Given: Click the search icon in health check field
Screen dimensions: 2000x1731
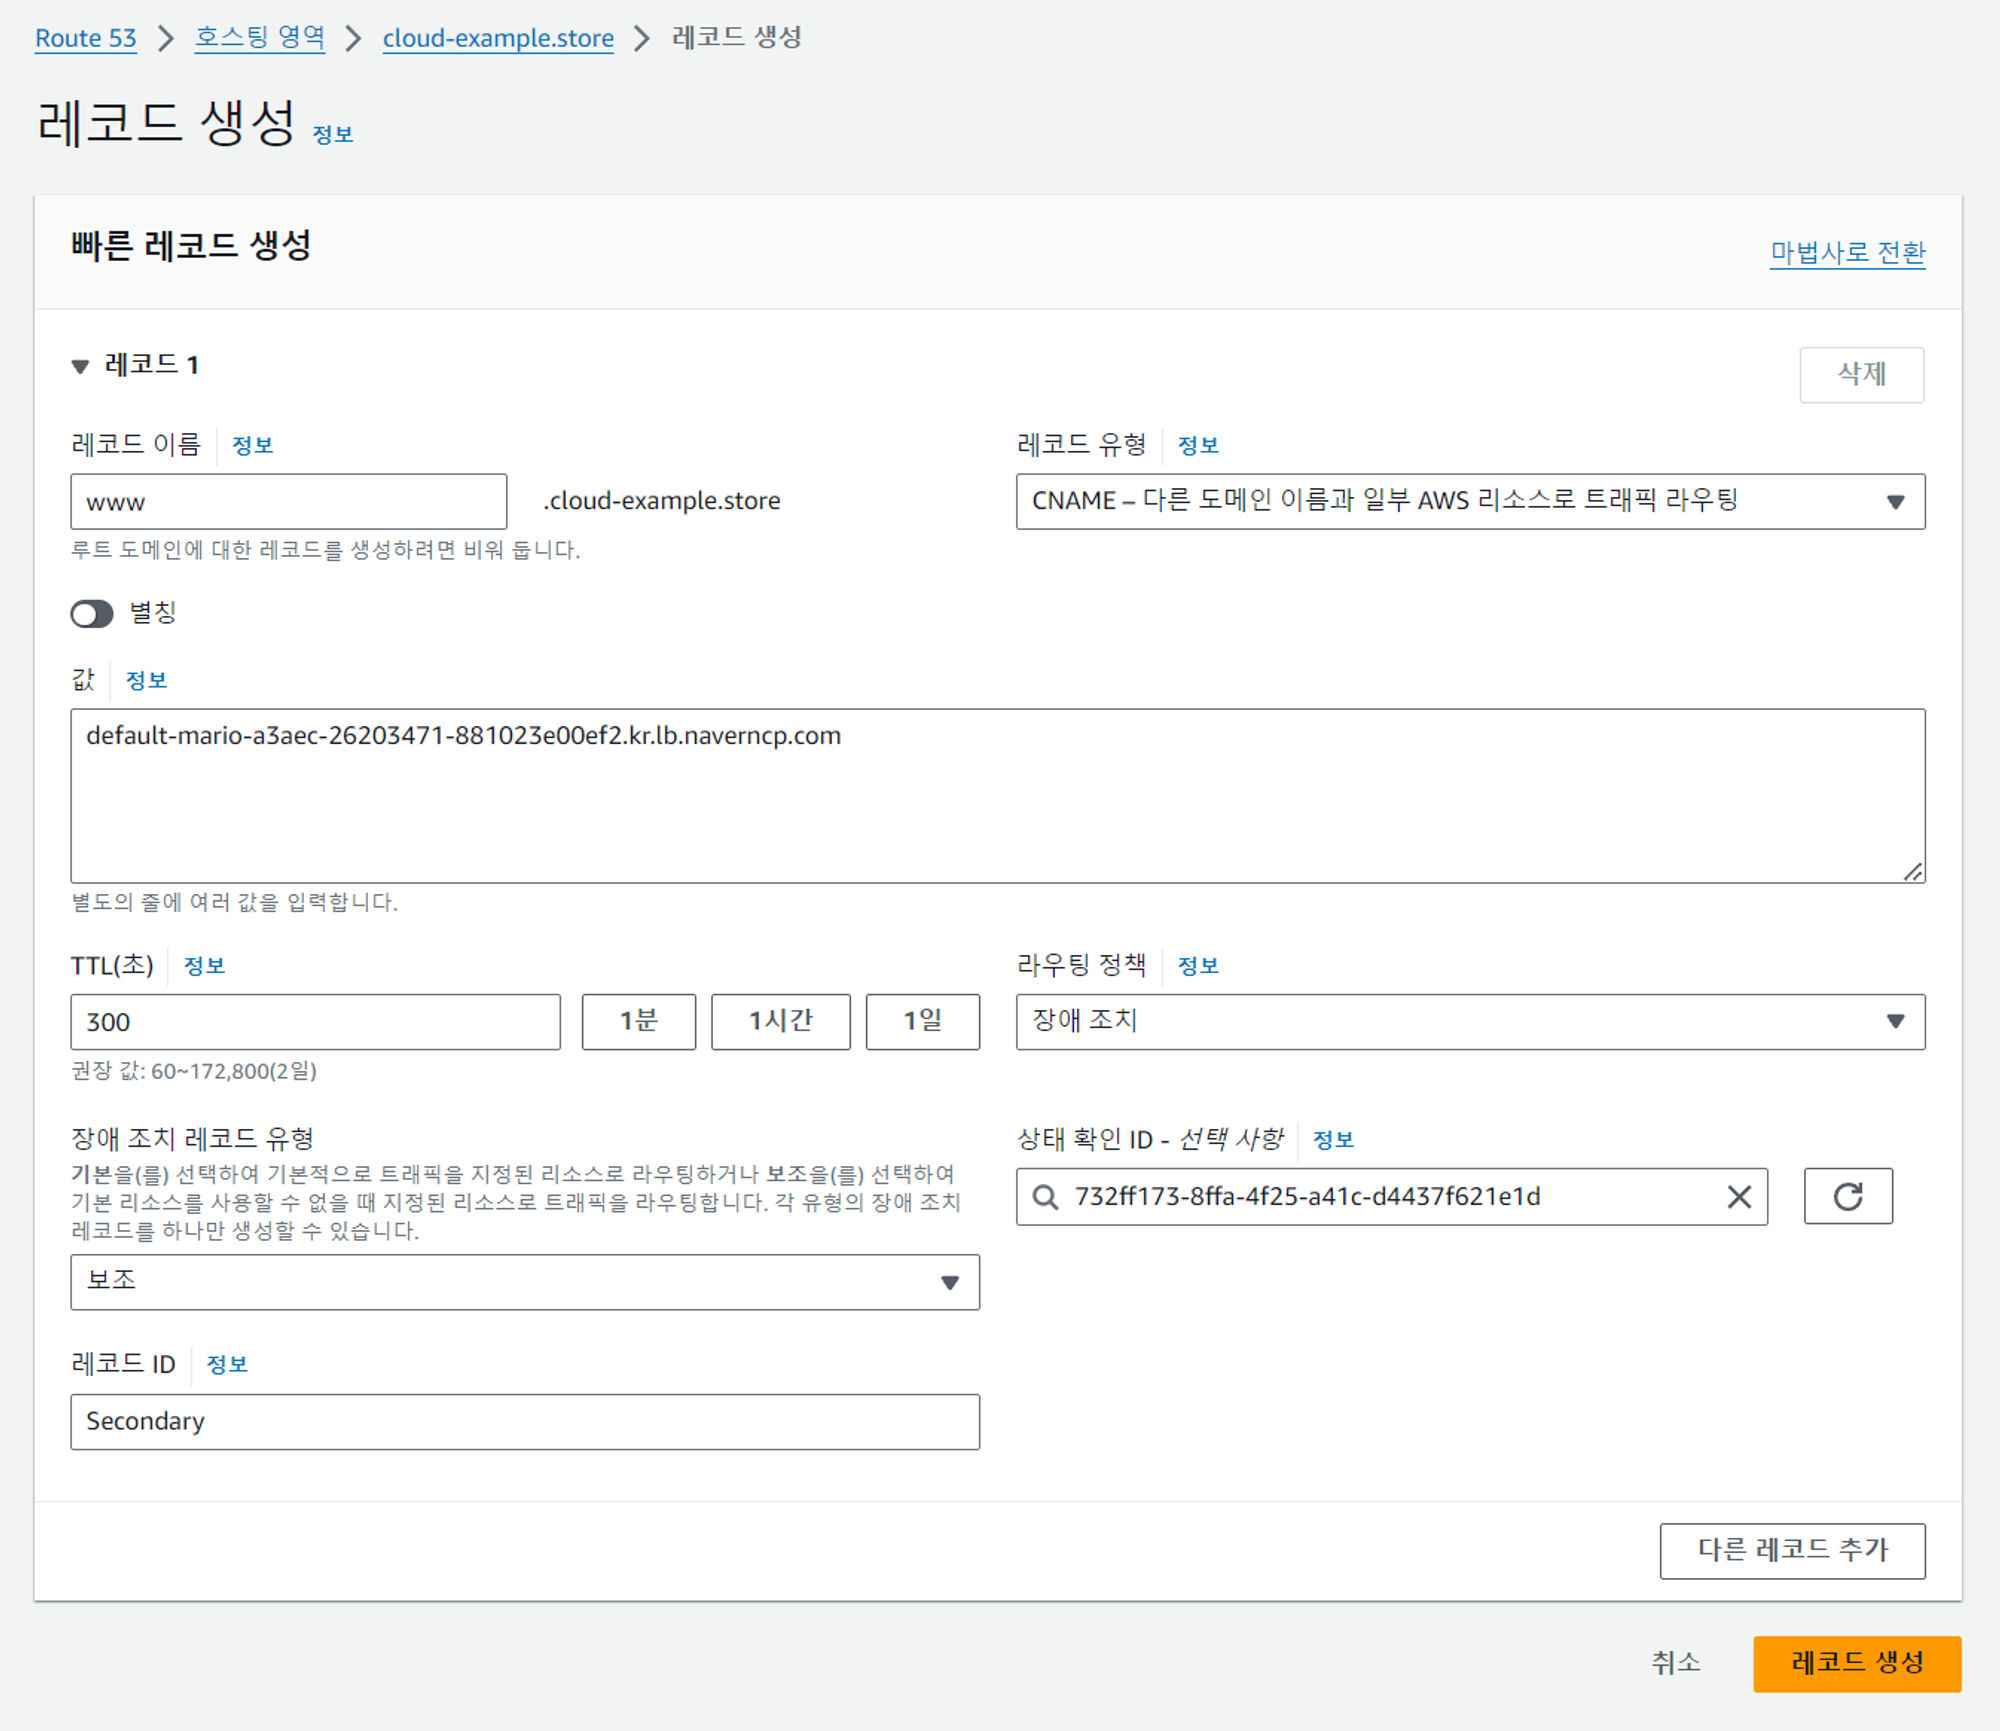Looking at the screenshot, I should (x=1045, y=1196).
